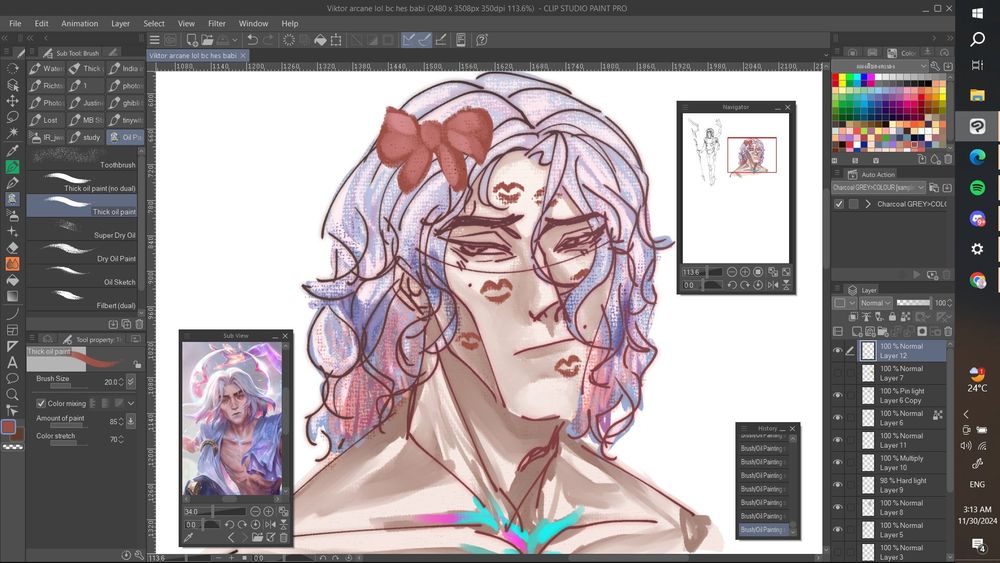Open Chrome from the Windows taskbar
The height and width of the screenshot is (563, 1000).
click(x=977, y=280)
